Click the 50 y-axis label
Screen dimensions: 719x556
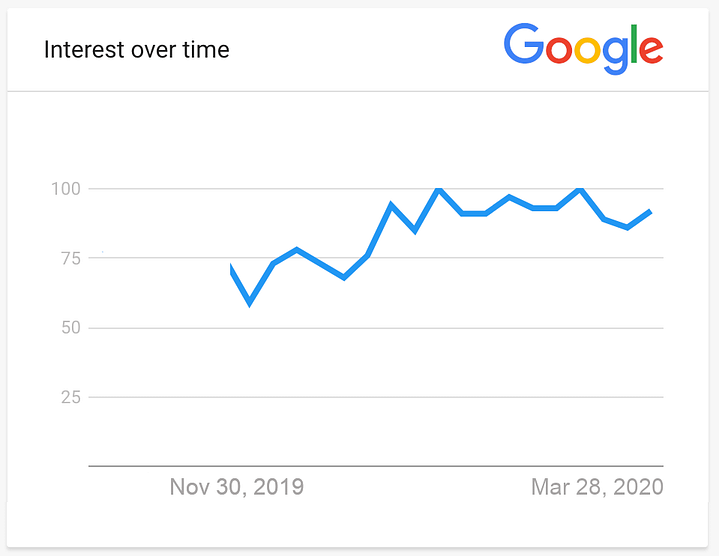pos(71,327)
